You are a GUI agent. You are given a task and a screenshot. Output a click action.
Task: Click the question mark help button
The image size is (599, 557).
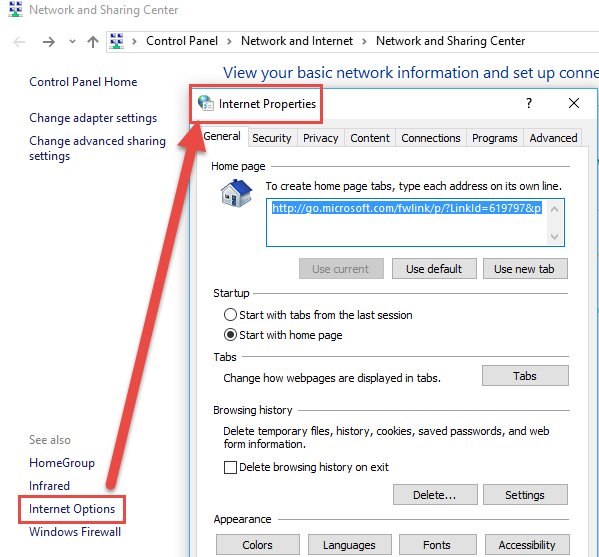point(529,103)
